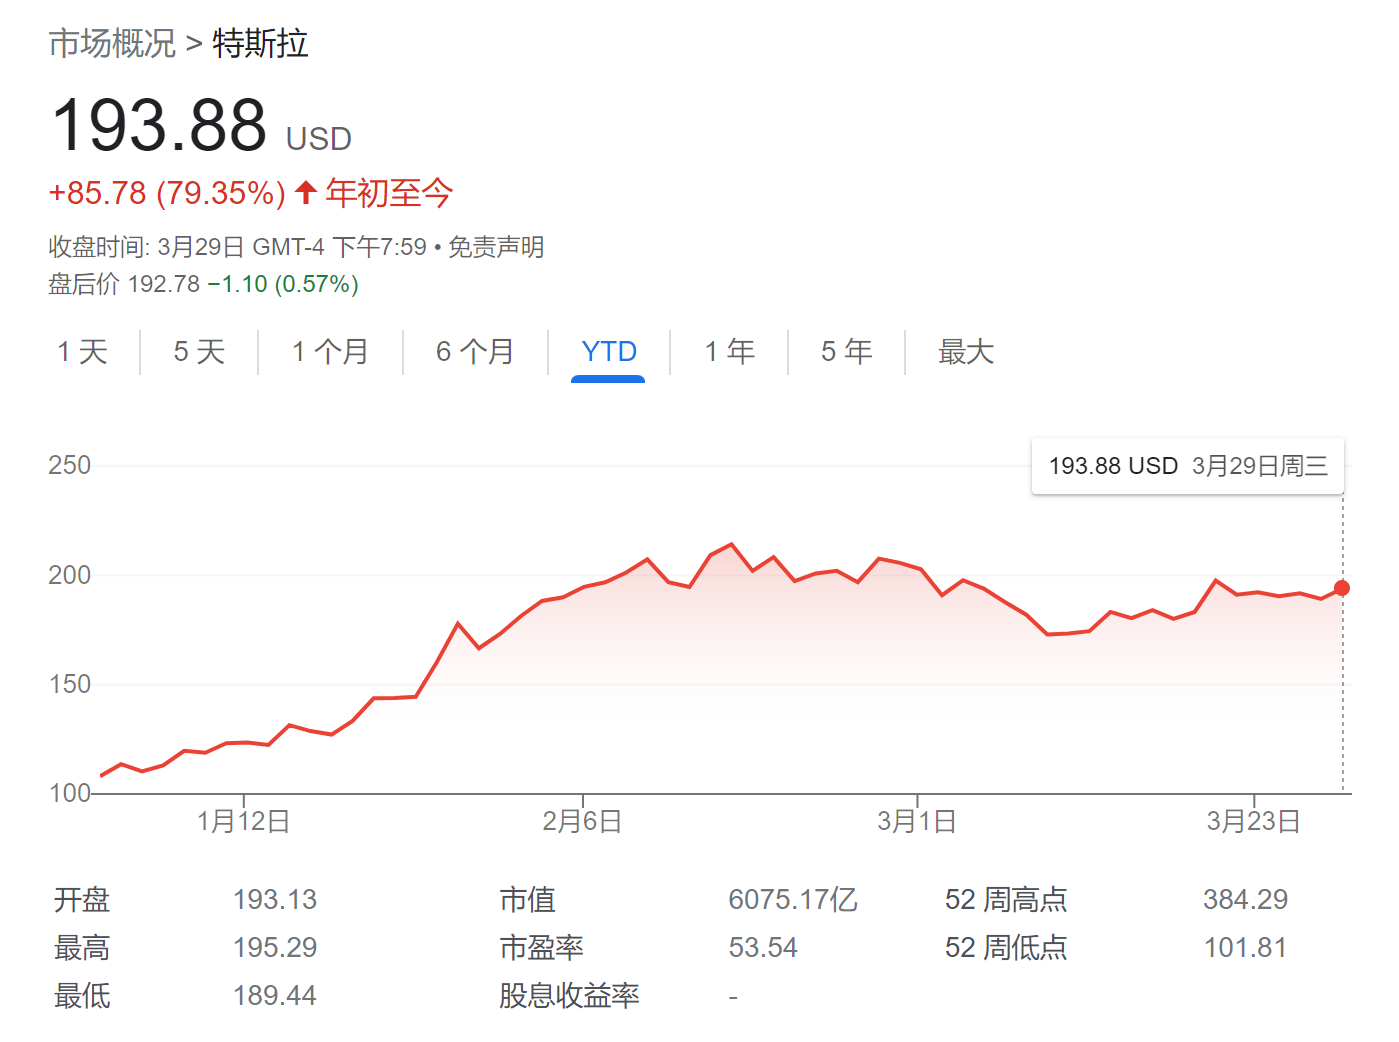The image size is (1399, 1042).
Task: Click the red data point on chart
Action: pos(1342,588)
